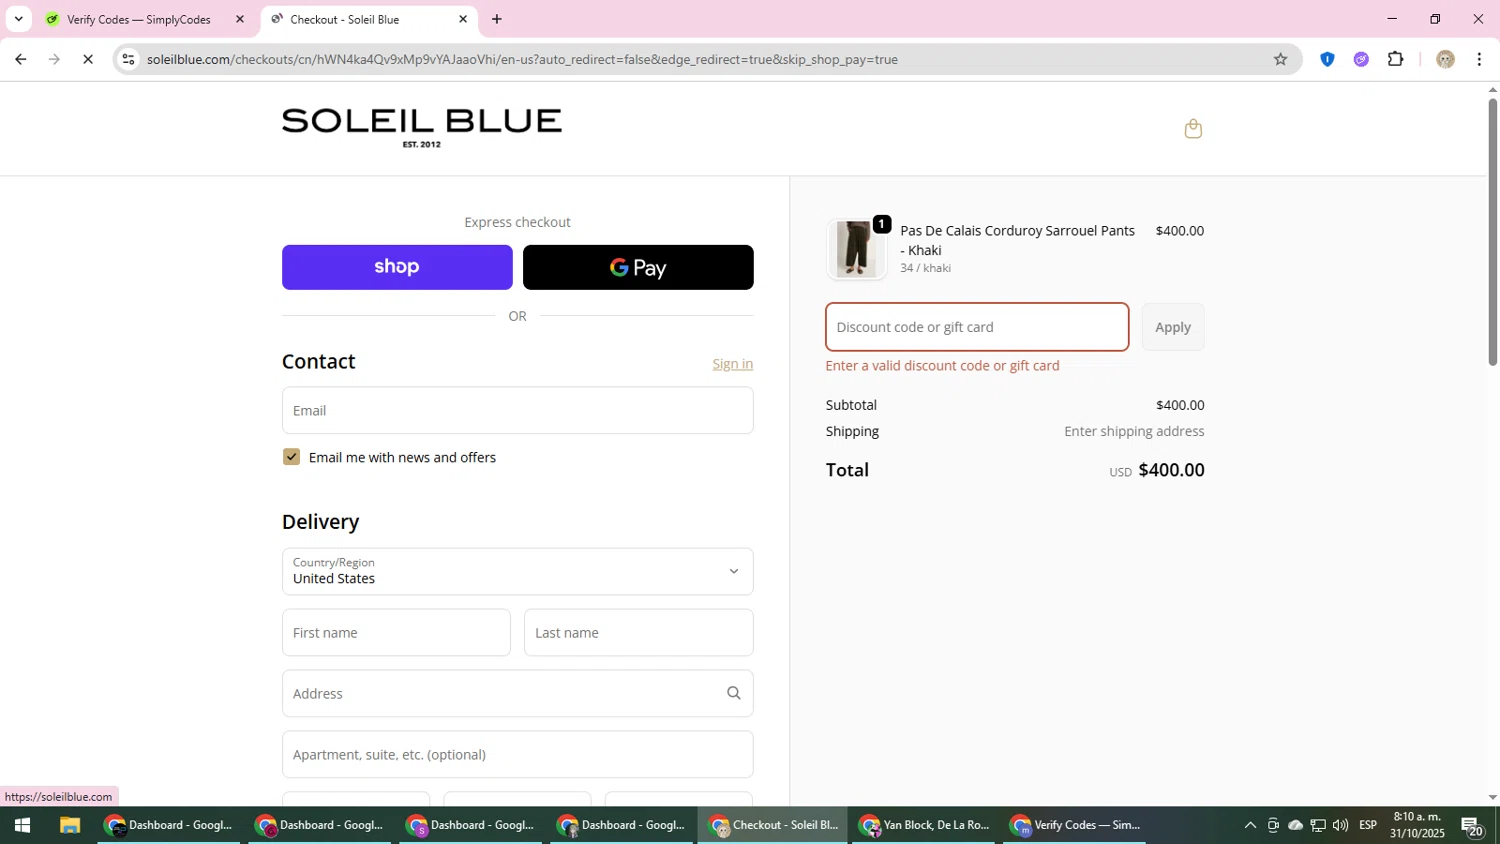This screenshot has width=1500, height=844.
Task: Click 'Enter shipping address' text
Action: tap(1134, 431)
